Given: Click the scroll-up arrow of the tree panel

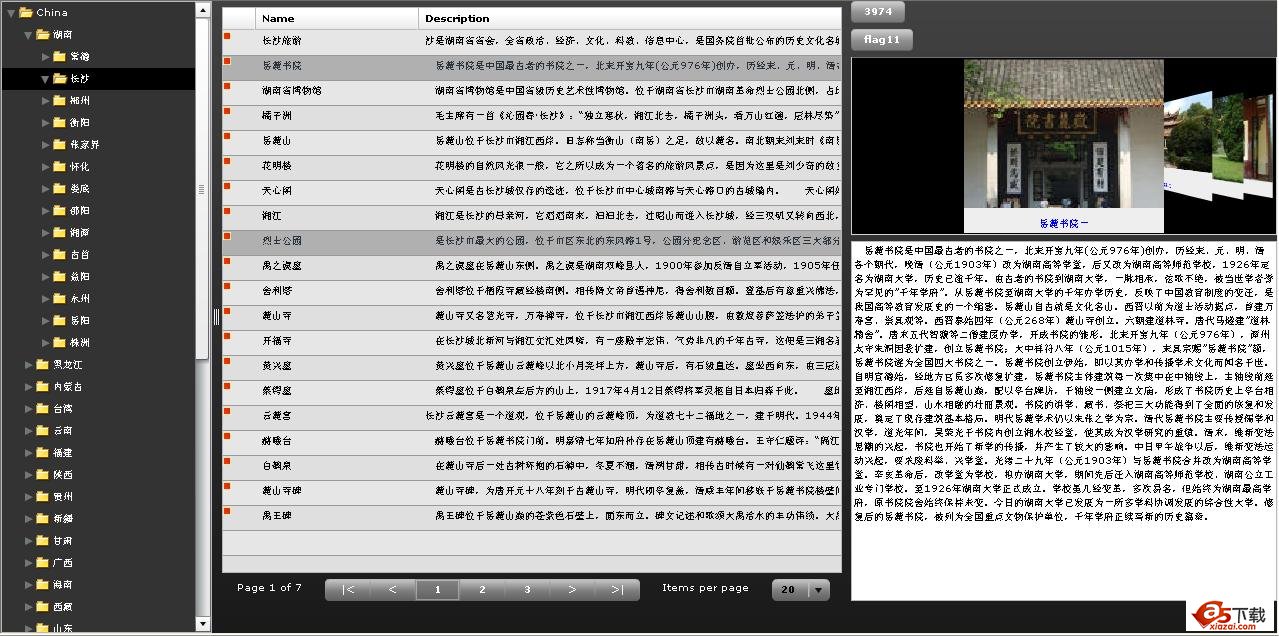Looking at the screenshot, I should pyautogui.click(x=203, y=9).
